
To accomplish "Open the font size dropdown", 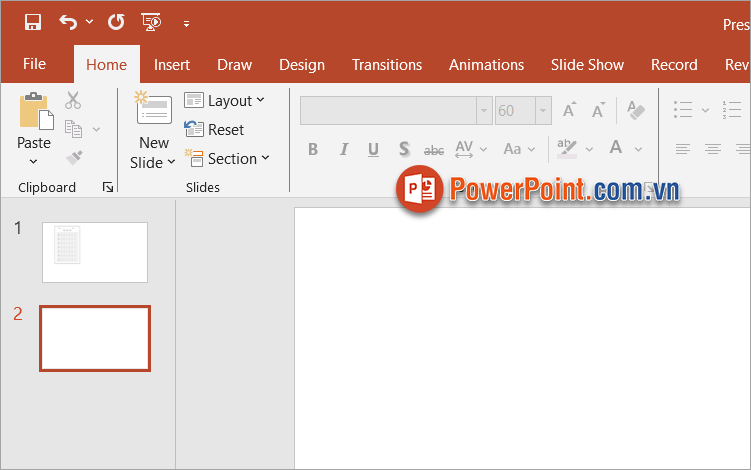I will [x=543, y=110].
